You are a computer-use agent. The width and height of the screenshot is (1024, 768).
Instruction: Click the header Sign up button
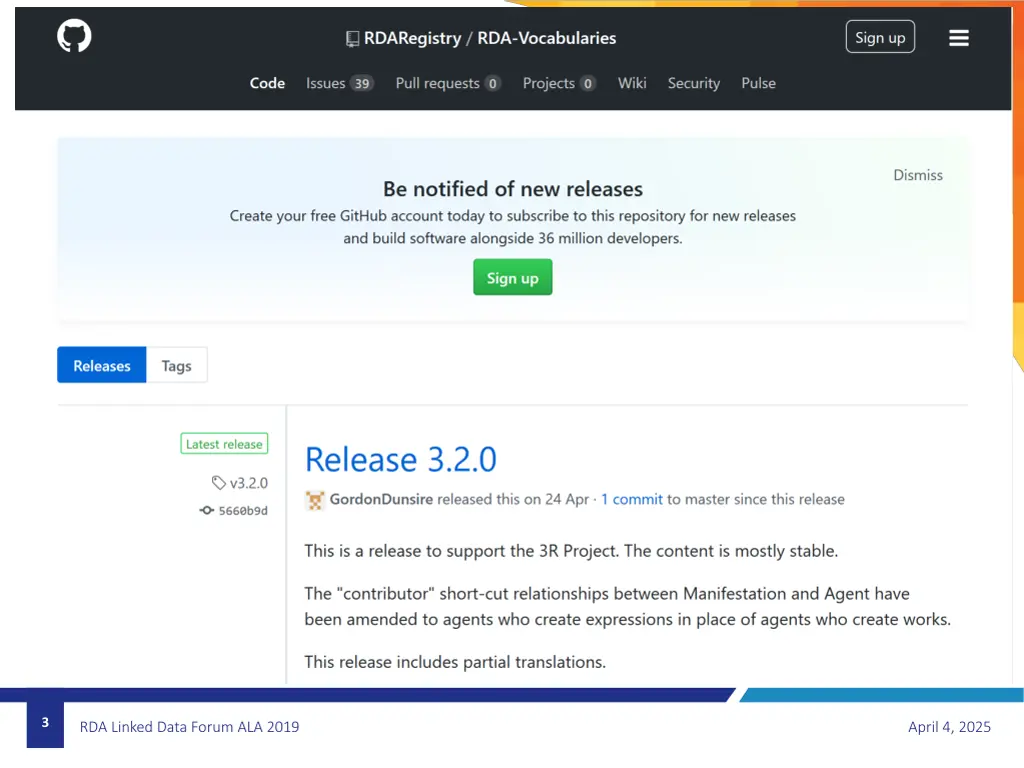point(880,37)
